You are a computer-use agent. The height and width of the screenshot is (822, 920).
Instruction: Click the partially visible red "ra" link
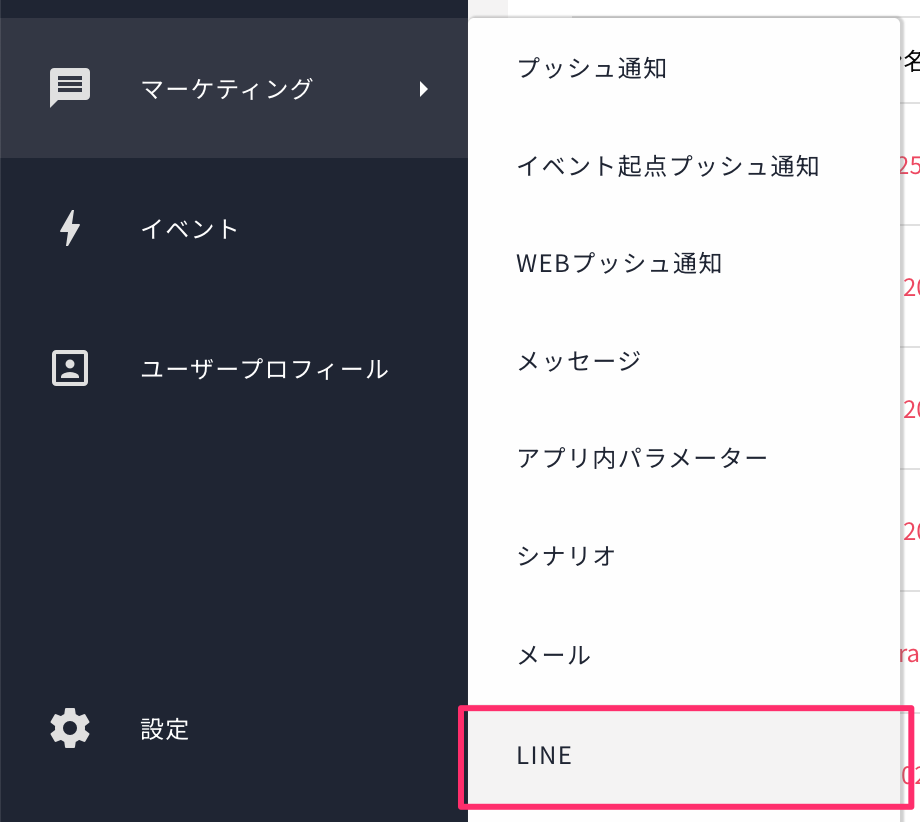pos(907,655)
